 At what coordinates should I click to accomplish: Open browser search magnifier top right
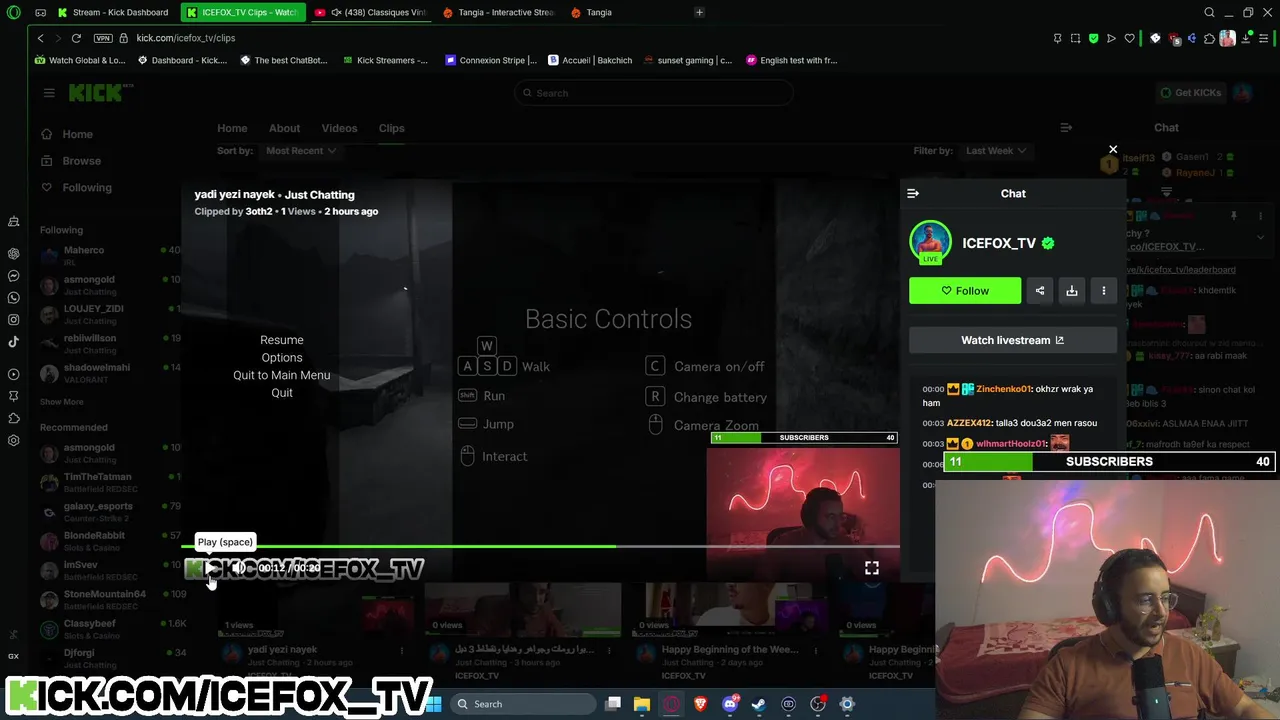1209,12
